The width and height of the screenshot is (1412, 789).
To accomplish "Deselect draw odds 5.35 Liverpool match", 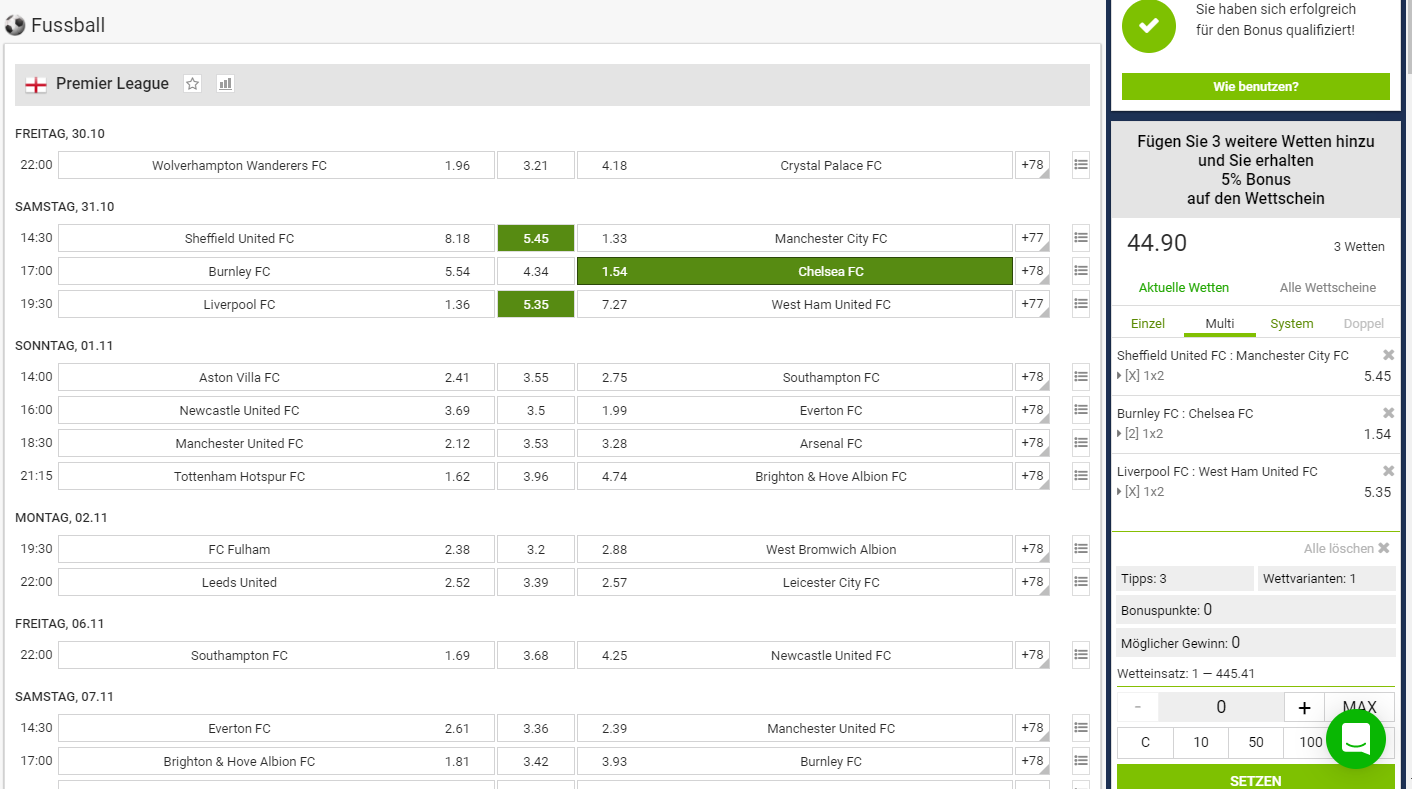I will click(x=536, y=304).
